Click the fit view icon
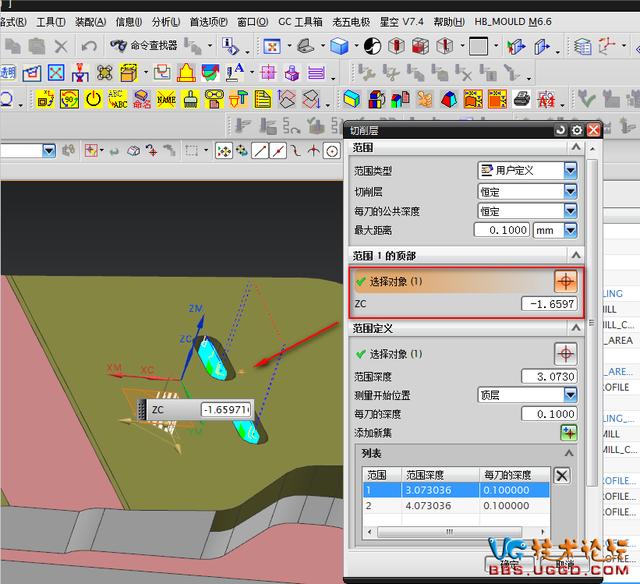This screenshot has height=584, width=640. (272, 46)
